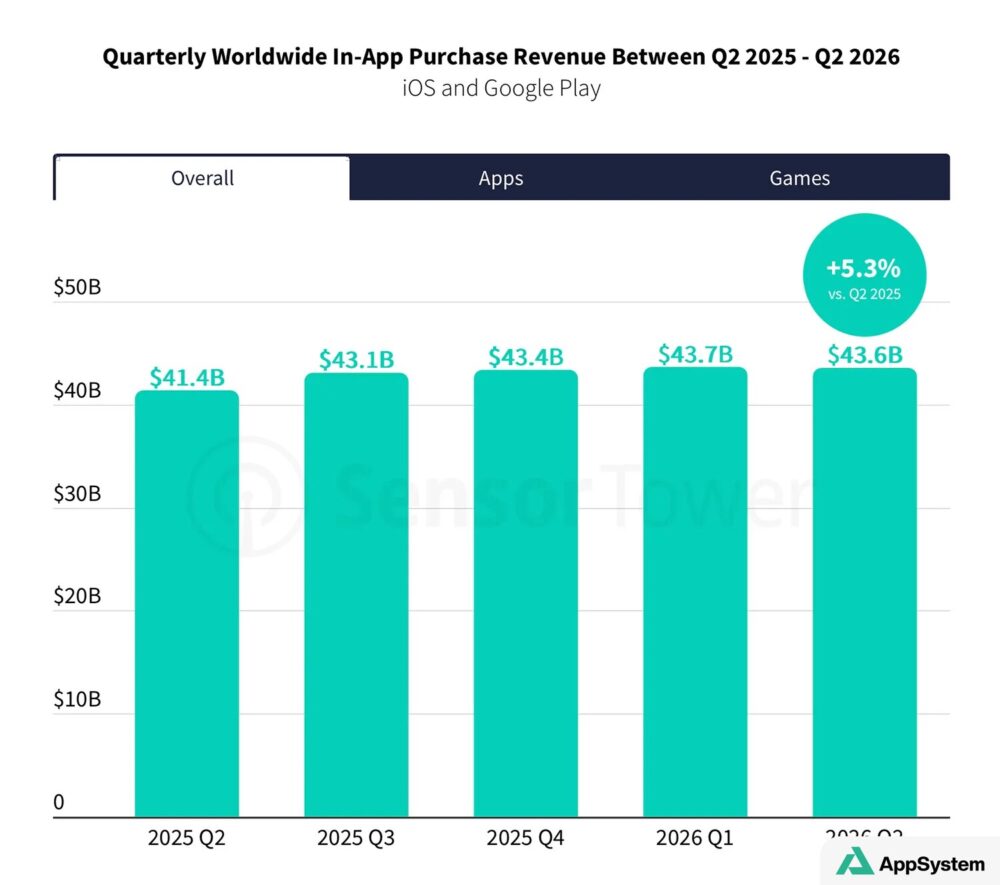Click the 2025 Q4 axis label

[526, 837]
